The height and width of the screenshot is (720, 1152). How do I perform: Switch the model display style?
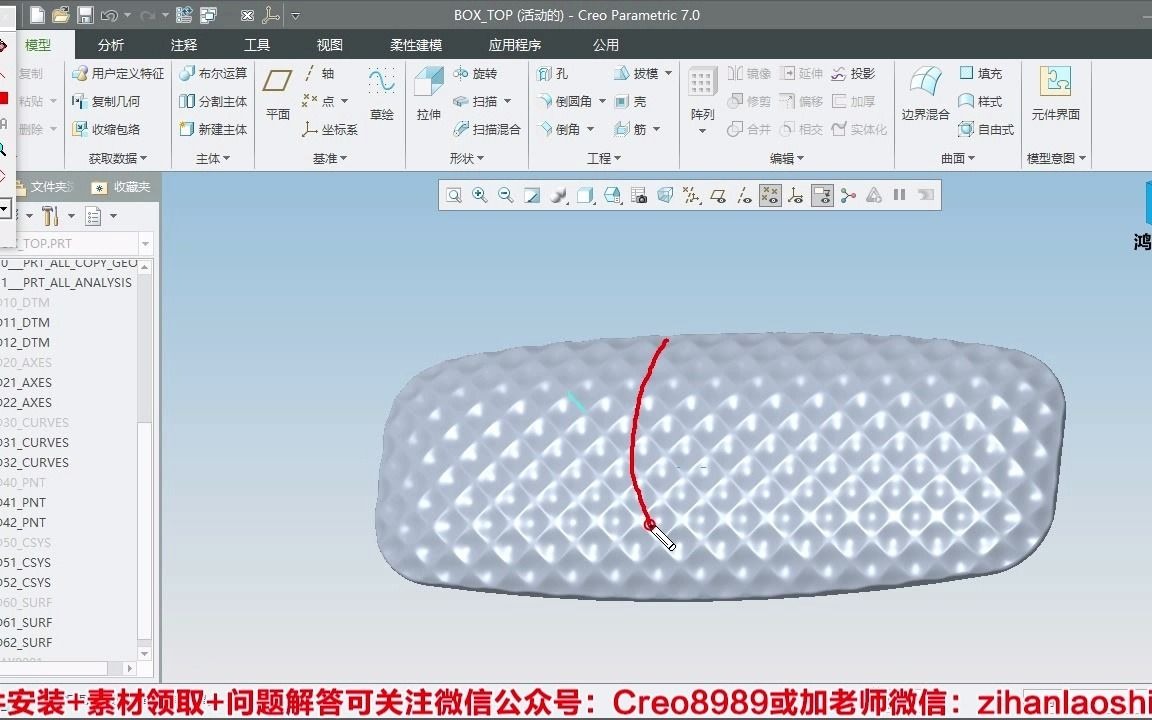(x=583, y=195)
